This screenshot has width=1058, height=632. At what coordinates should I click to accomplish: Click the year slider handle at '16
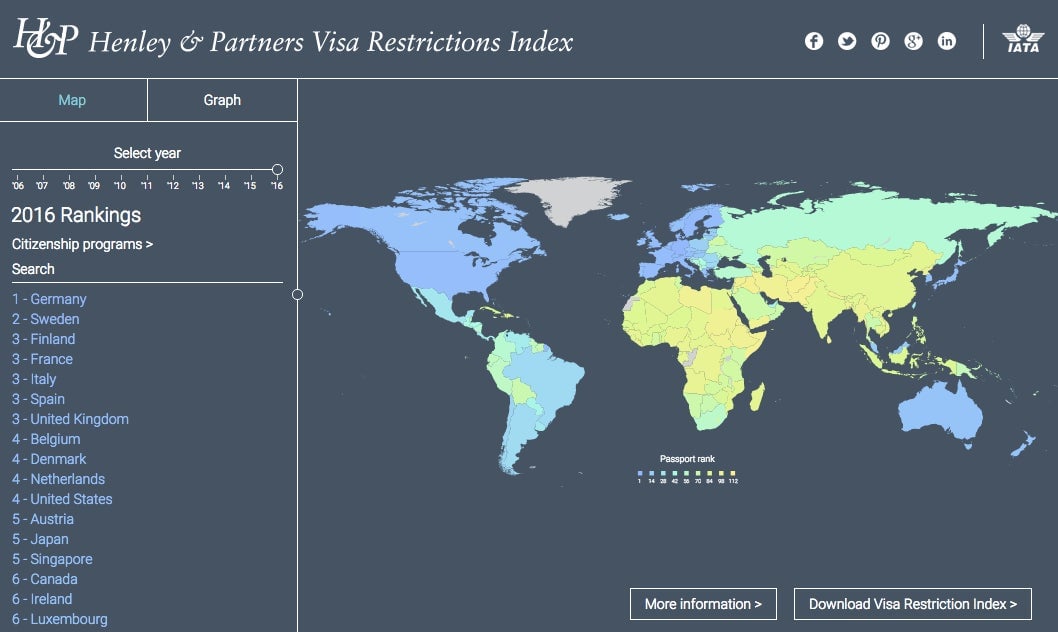coord(277,169)
